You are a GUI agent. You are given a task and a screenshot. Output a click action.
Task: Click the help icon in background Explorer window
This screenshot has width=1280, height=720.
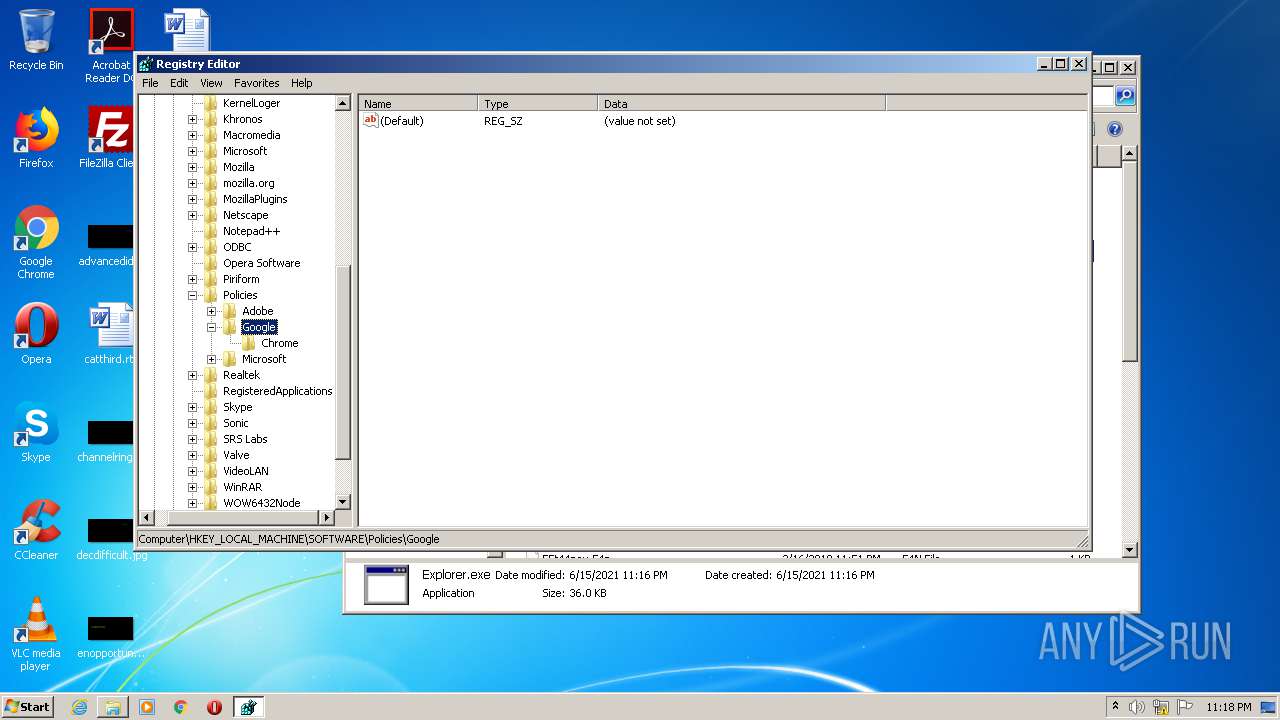click(x=1115, y=129)
